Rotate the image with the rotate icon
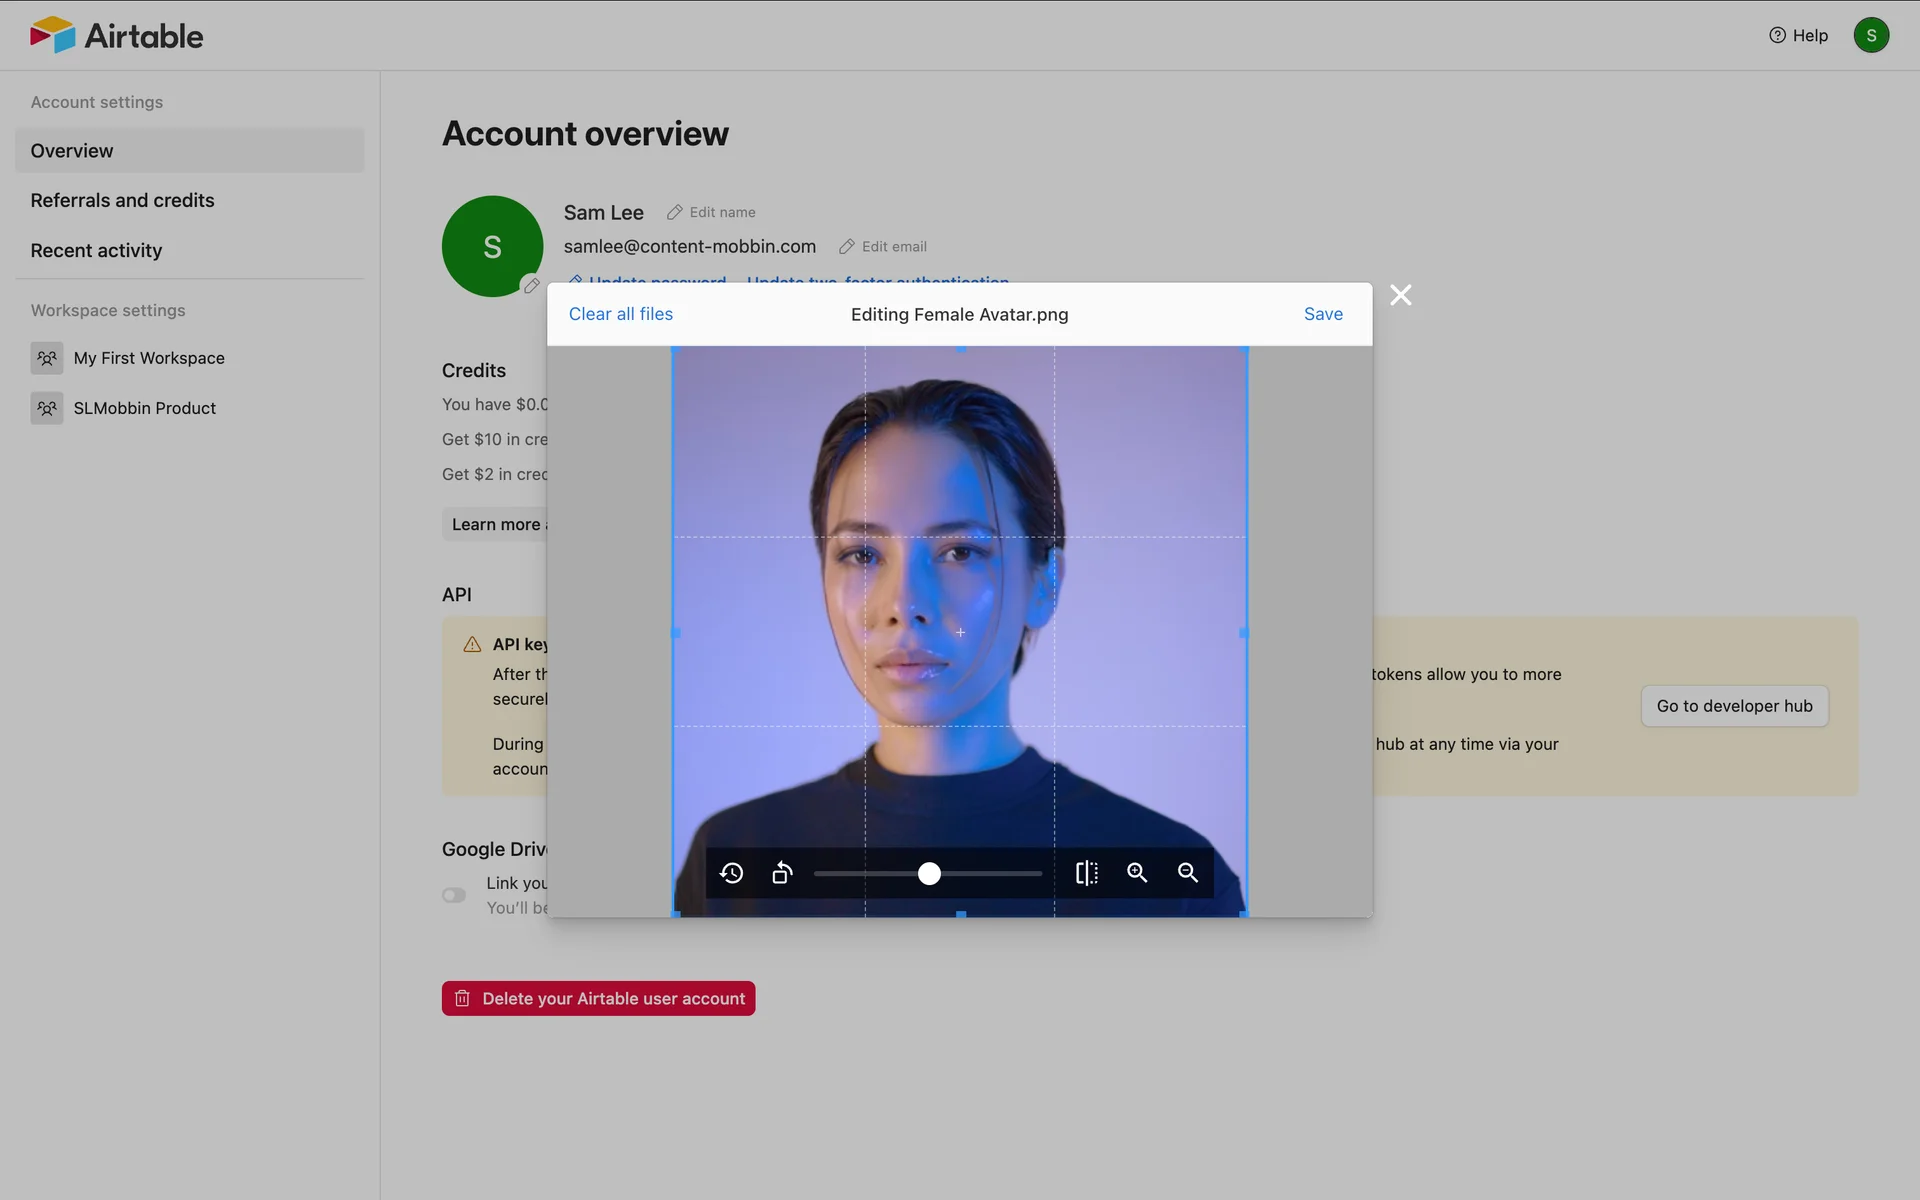This screenshot has width=1920, height=1200. tap(782, 873)
